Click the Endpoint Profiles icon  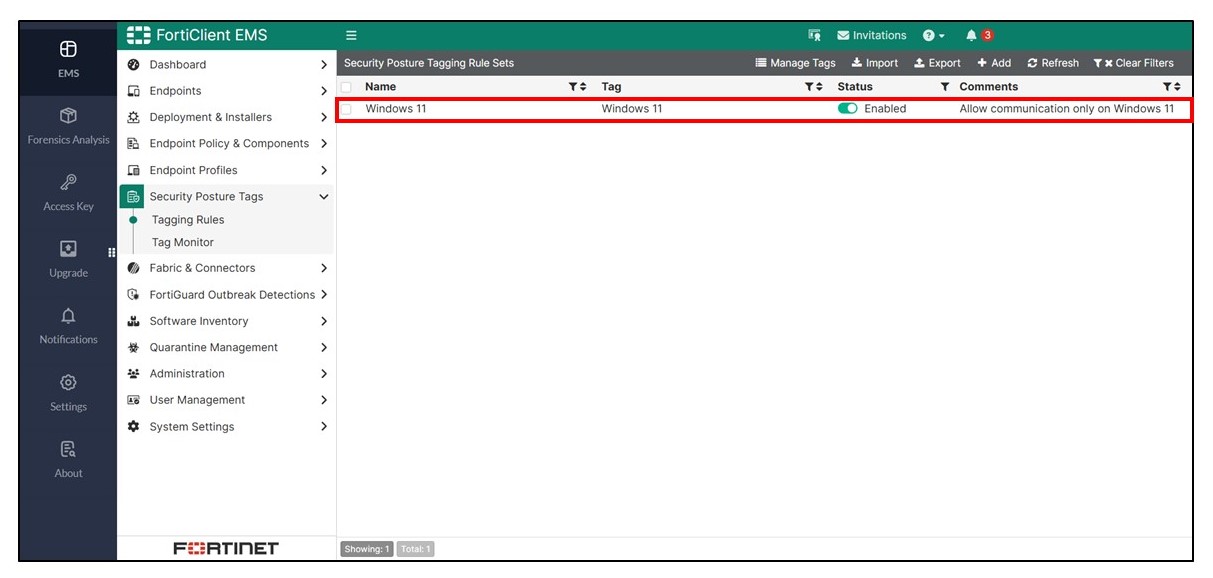click(x=133, y=170)
